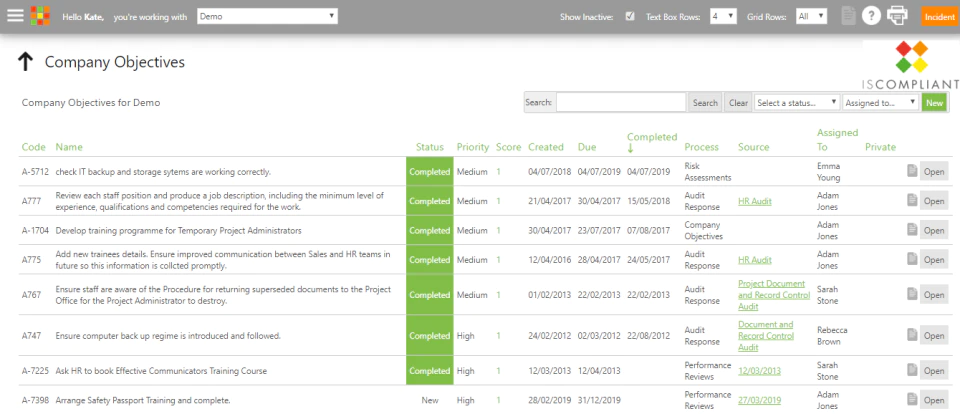Open objective A747 with Open button
This screenshot has width=960, height=414.
point(934,336)
